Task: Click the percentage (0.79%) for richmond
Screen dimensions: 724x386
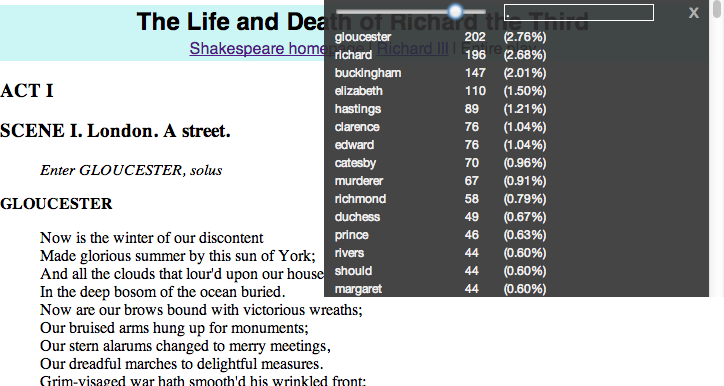Action: [525, 199]
